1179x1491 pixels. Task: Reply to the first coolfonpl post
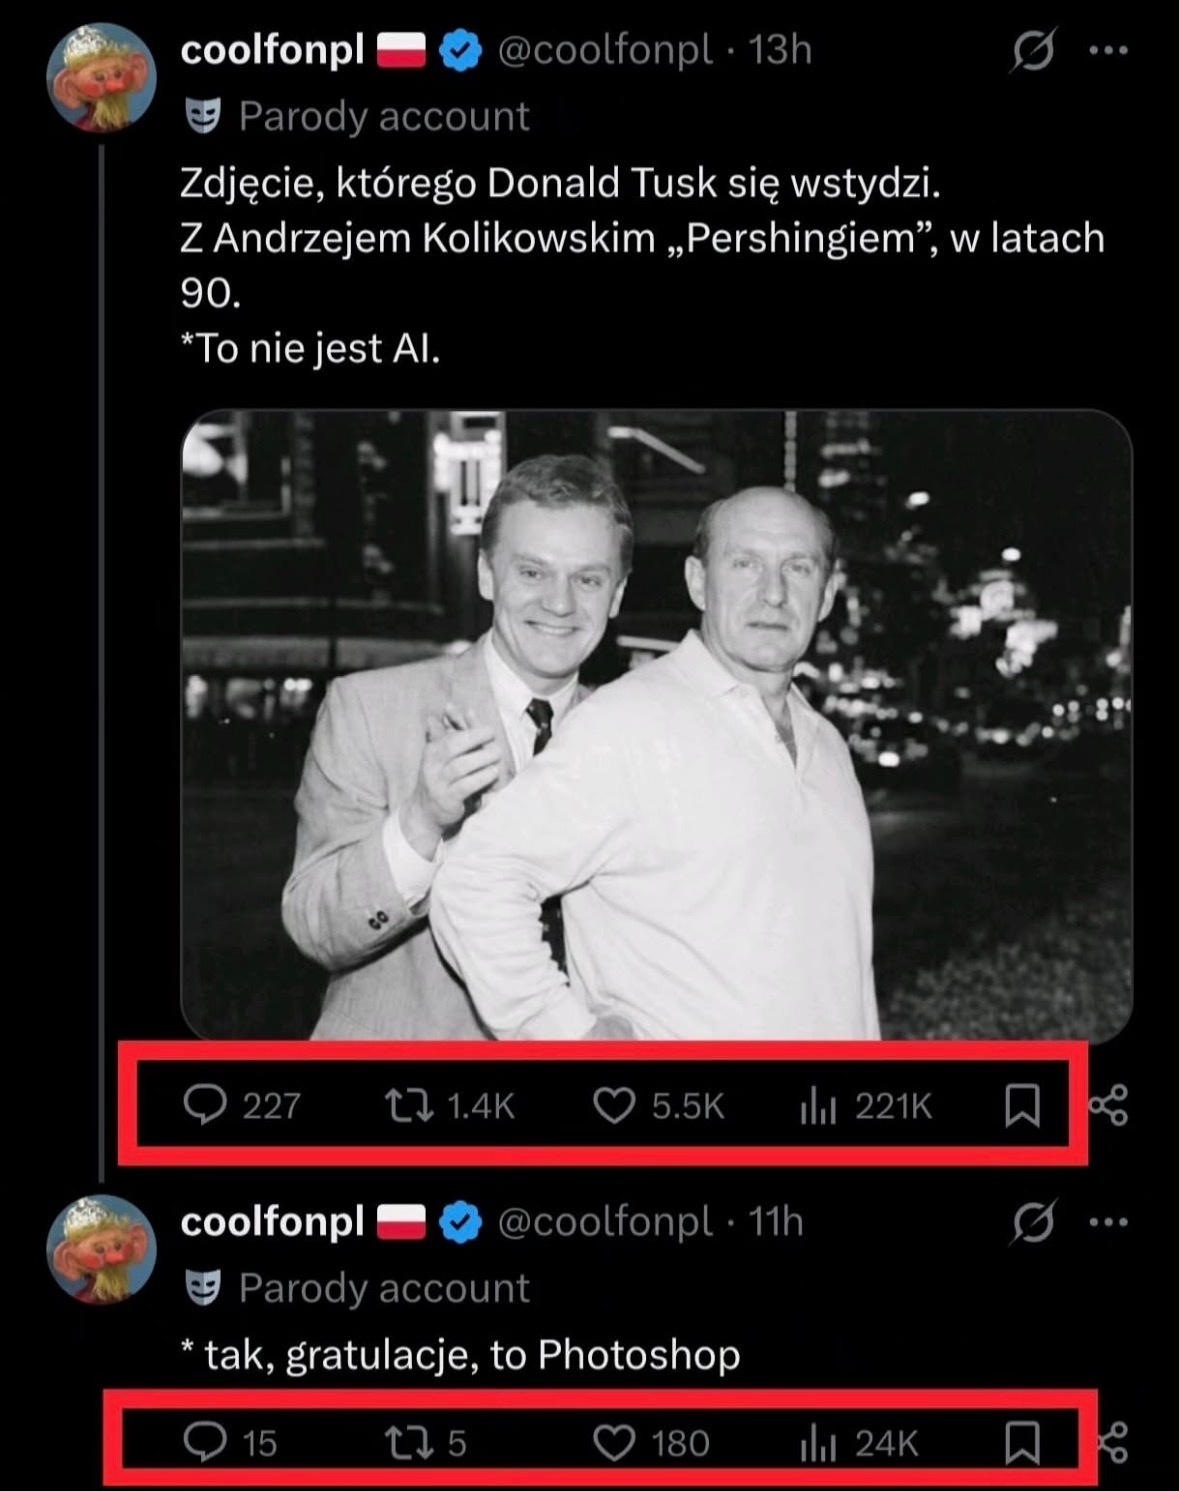click(206, 1105)
